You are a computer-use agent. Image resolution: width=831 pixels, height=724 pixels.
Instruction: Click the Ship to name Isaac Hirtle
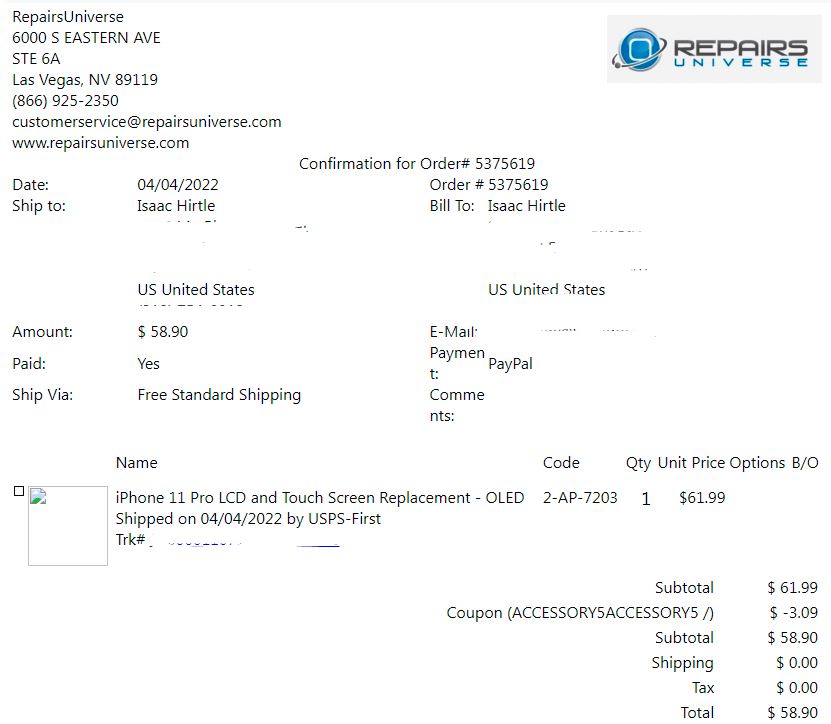[176, 206]
